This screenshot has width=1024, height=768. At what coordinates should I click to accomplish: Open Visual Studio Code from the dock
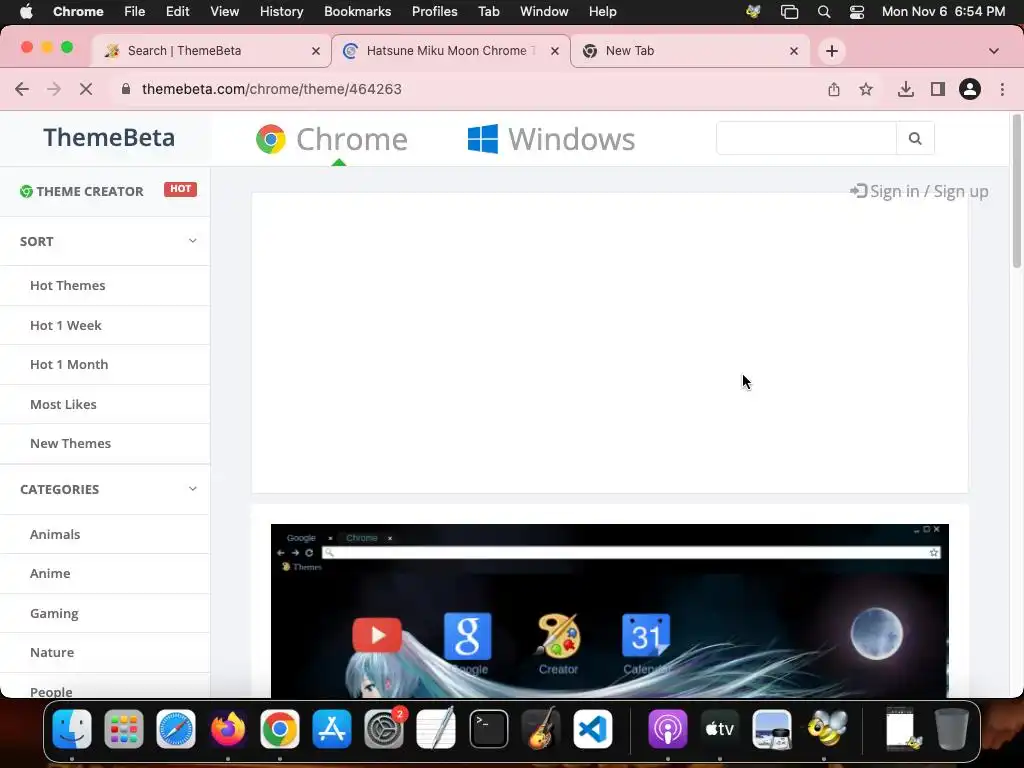coord(593,729)
